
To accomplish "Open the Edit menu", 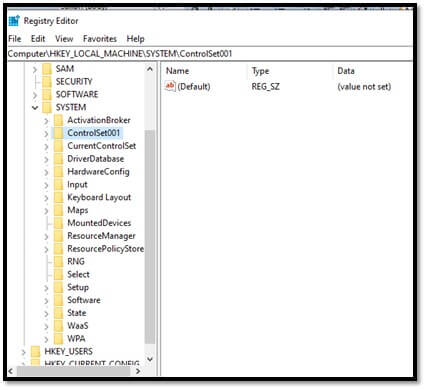I will 38,39.
